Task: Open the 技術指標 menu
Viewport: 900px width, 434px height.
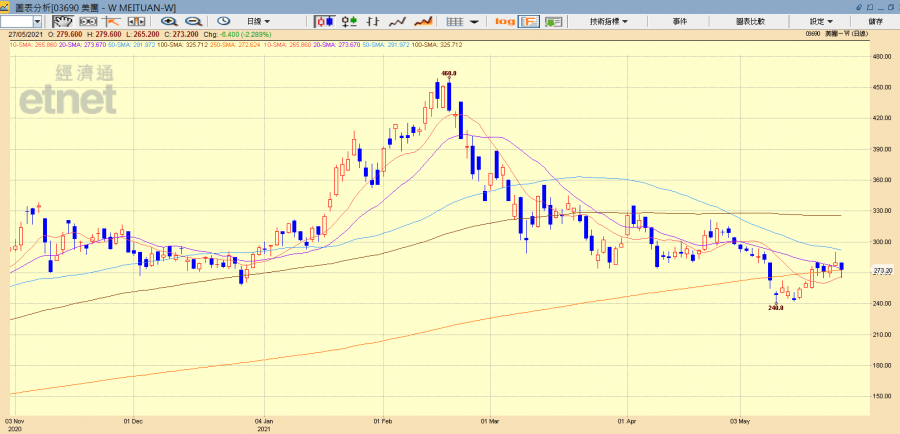Action: [x=609, y=21]
